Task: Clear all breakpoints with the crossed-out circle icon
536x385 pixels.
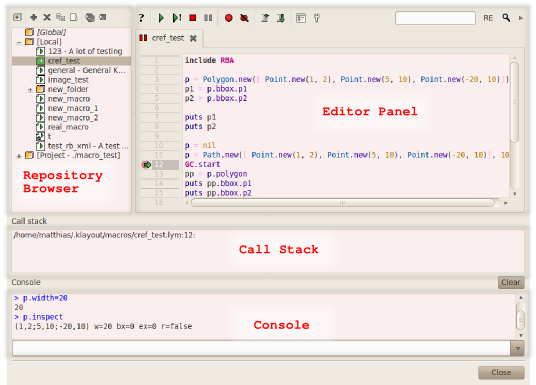Action: click(x=244, y=18)
